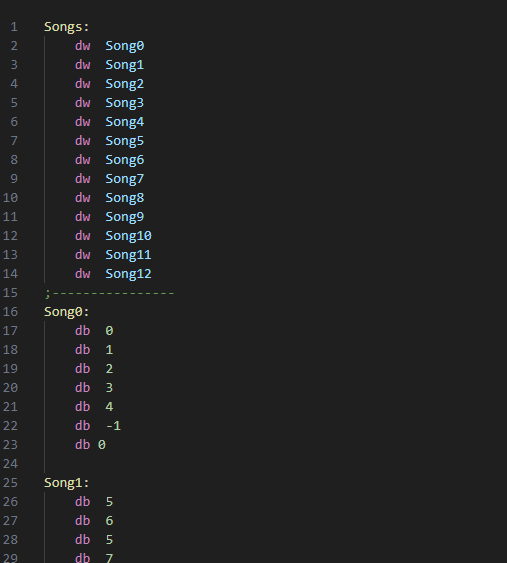Click the Song2 reference on line 4
The width and height of the screenshot is (507, 563).
tap(125, 84)
